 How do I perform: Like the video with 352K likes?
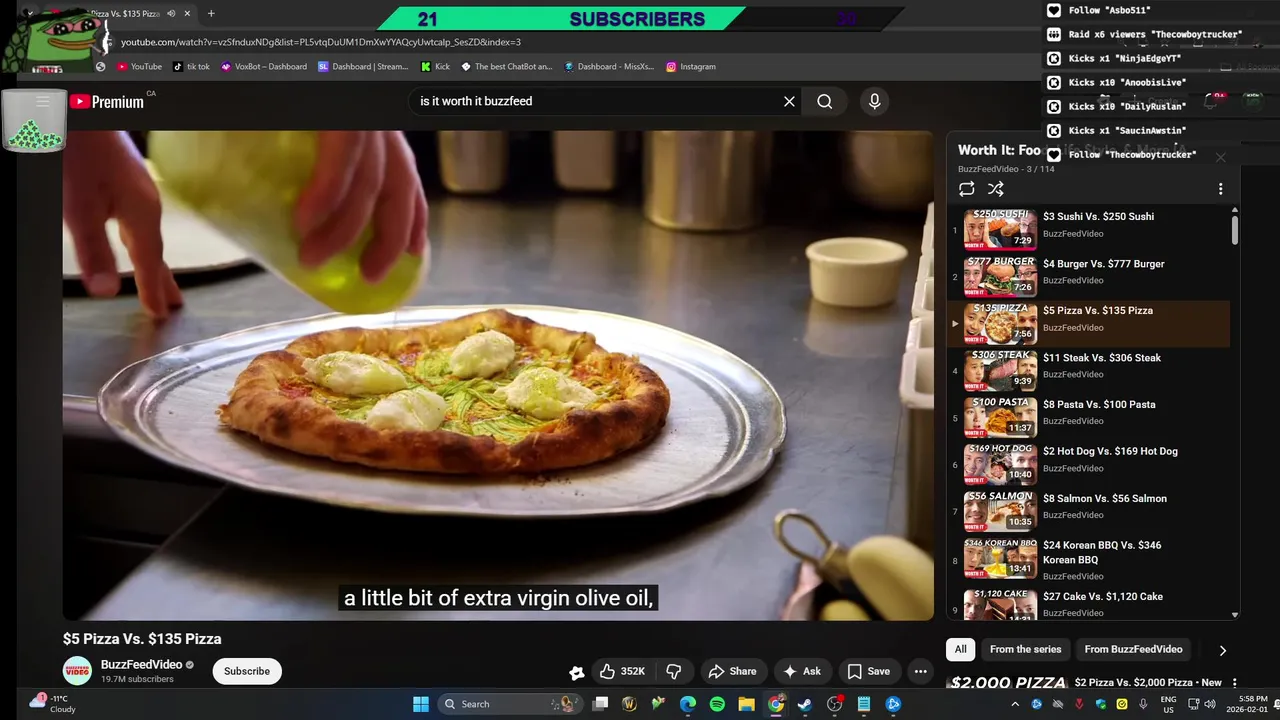pos(623,671)
